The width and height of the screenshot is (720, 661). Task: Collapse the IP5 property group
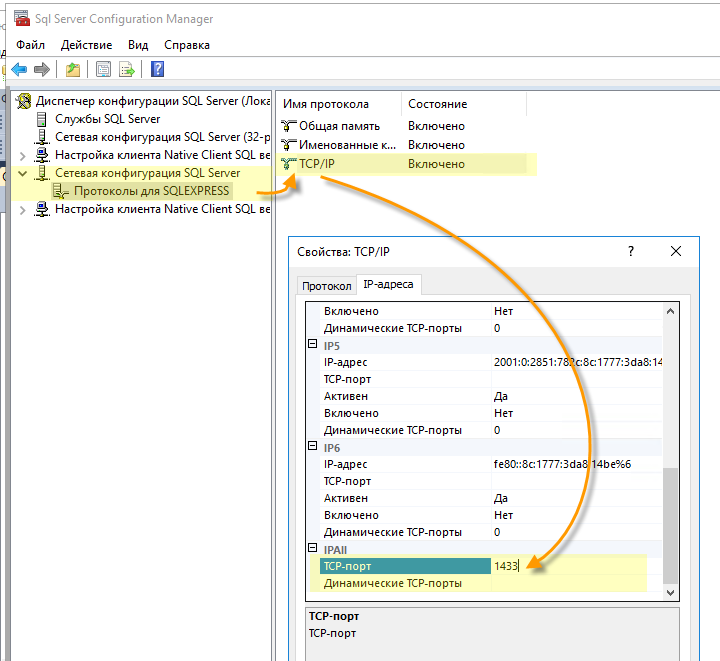tap(312, 344)
